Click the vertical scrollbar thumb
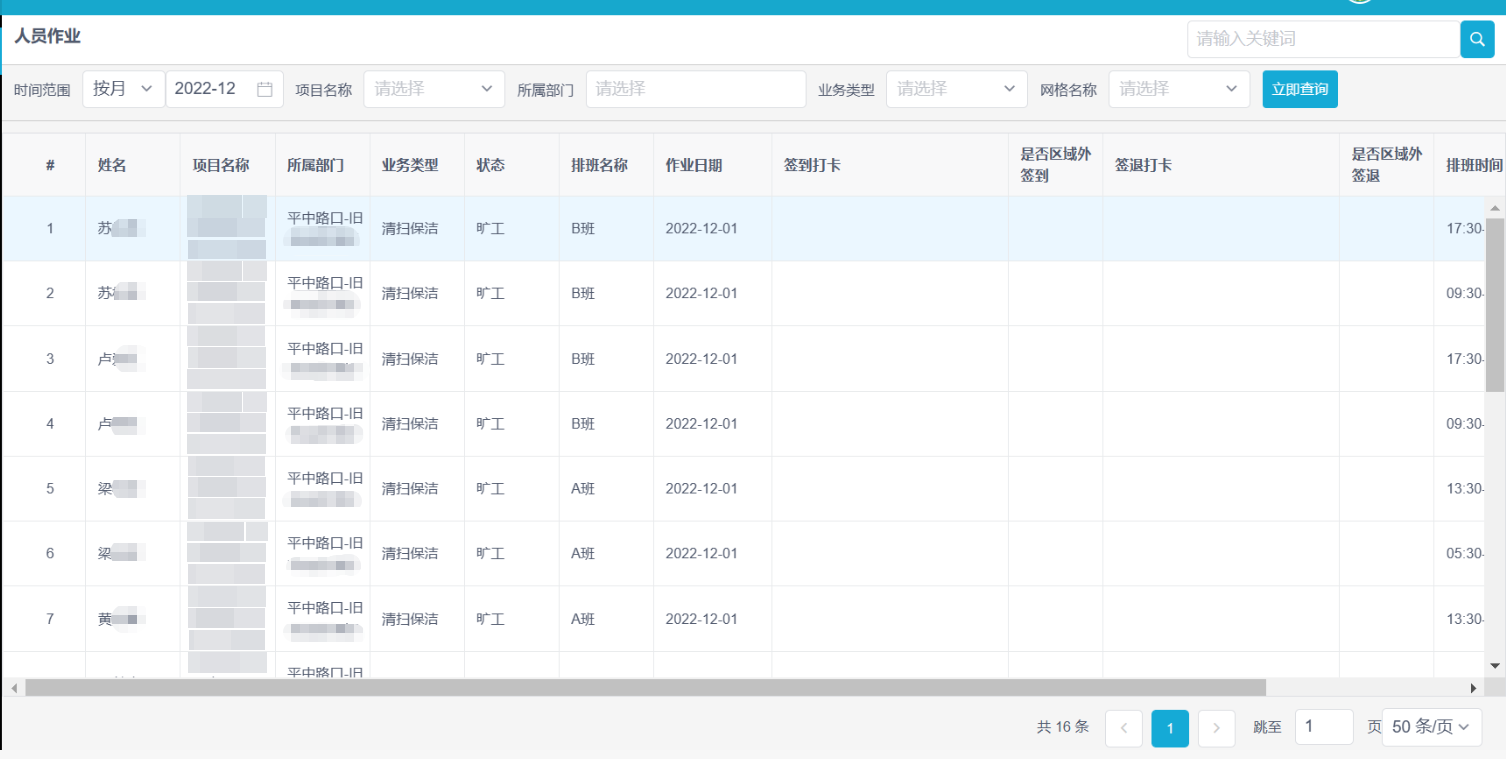 tap(1495, 305)
